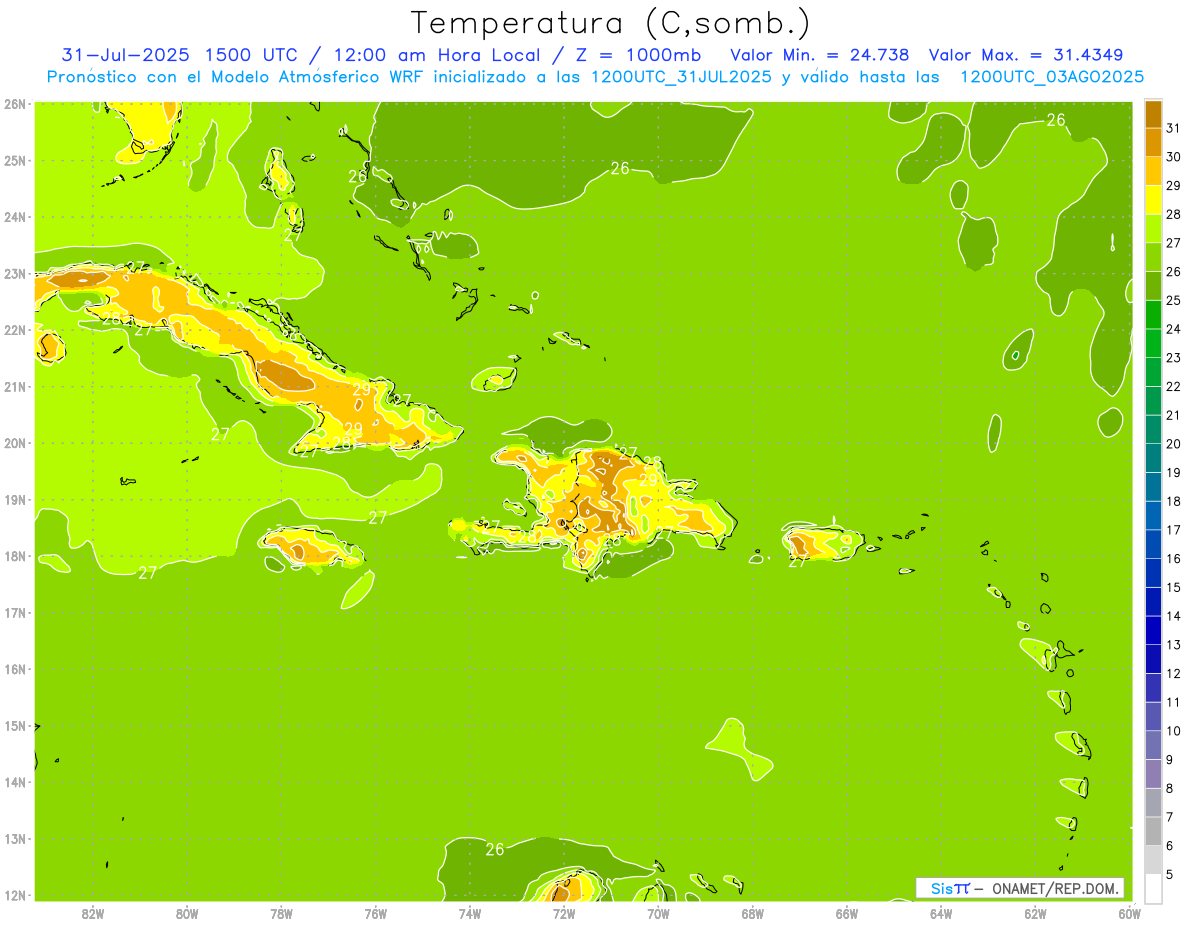Click the 20 value on the color legend
Image resolution: width=1200 pixels, height=927 pixels.
tap(1174, 444)
